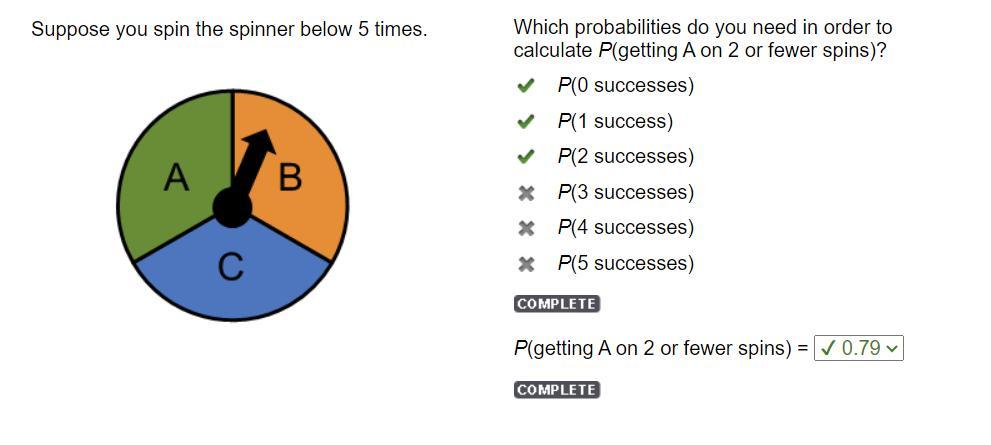Click the black center hub of the spinner
The width and height of the screenshot is (991, 445).
[x=232, y=207]
